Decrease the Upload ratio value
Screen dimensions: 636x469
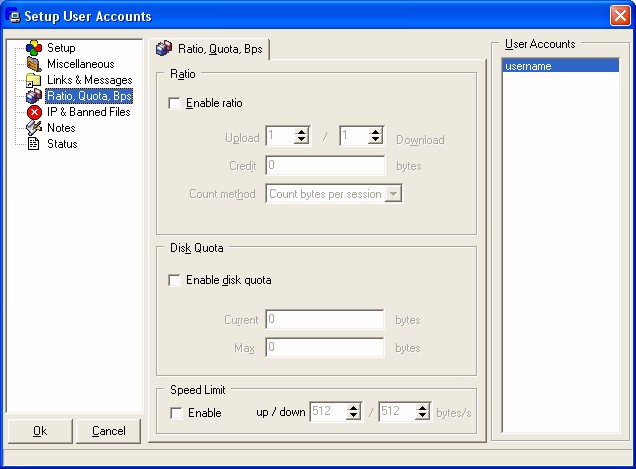click(301, 140)
